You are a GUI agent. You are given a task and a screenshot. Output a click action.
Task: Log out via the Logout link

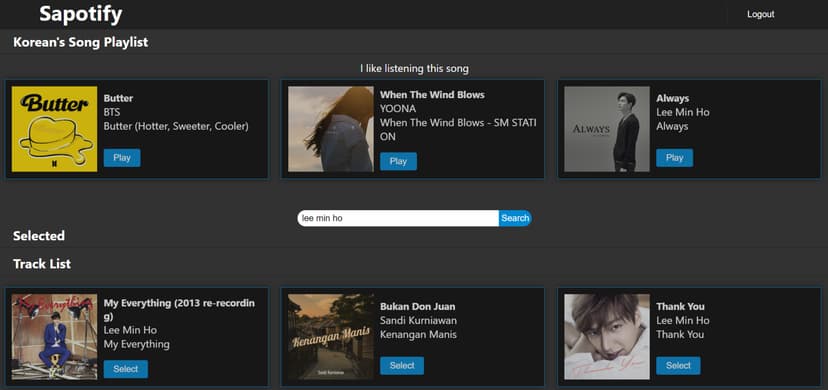(760, 14)
